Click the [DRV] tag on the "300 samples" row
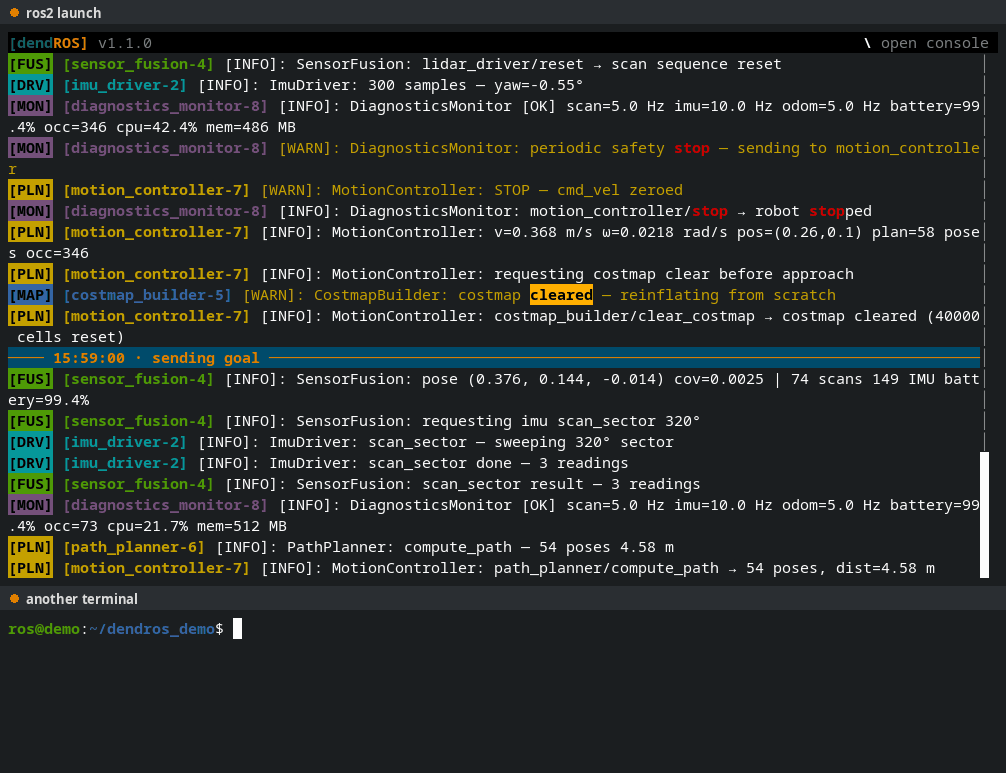1006x773 pixels. (x=30, y=85)
